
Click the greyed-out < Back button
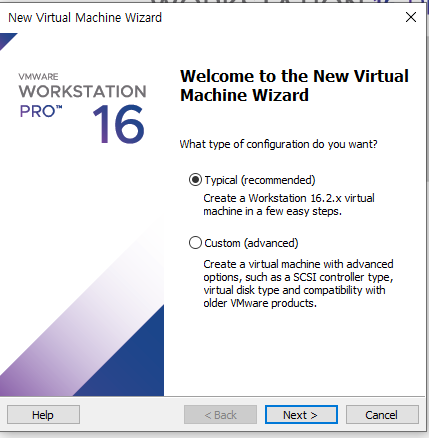220,415
